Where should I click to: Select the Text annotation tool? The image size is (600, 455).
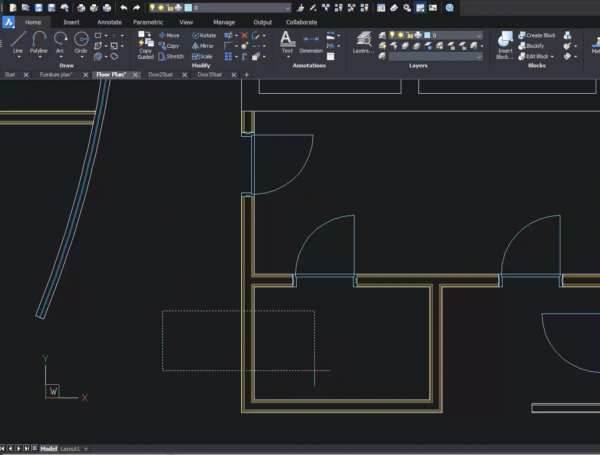(287, 41)
